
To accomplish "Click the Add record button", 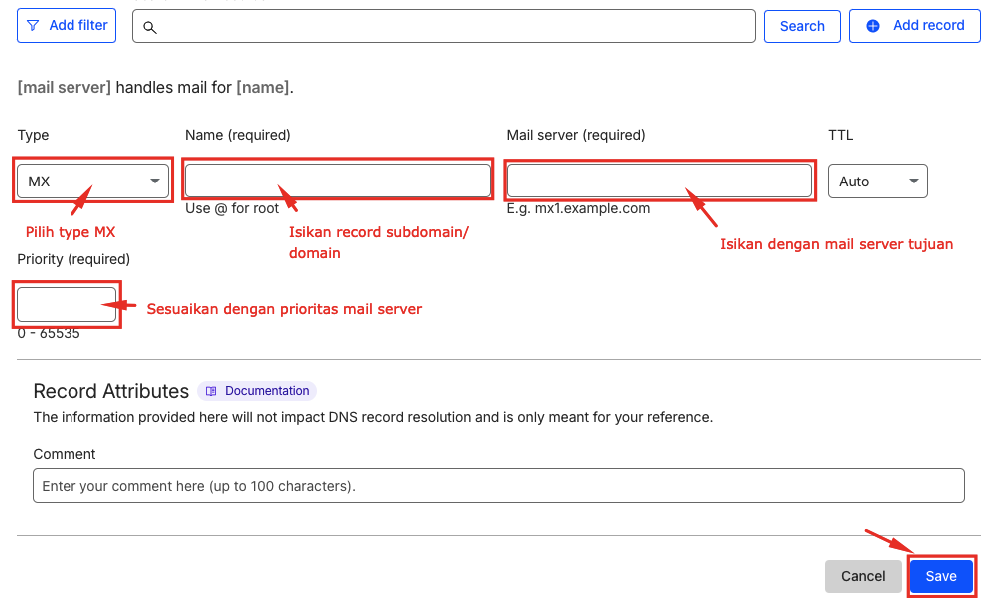I will pos(914,25).
